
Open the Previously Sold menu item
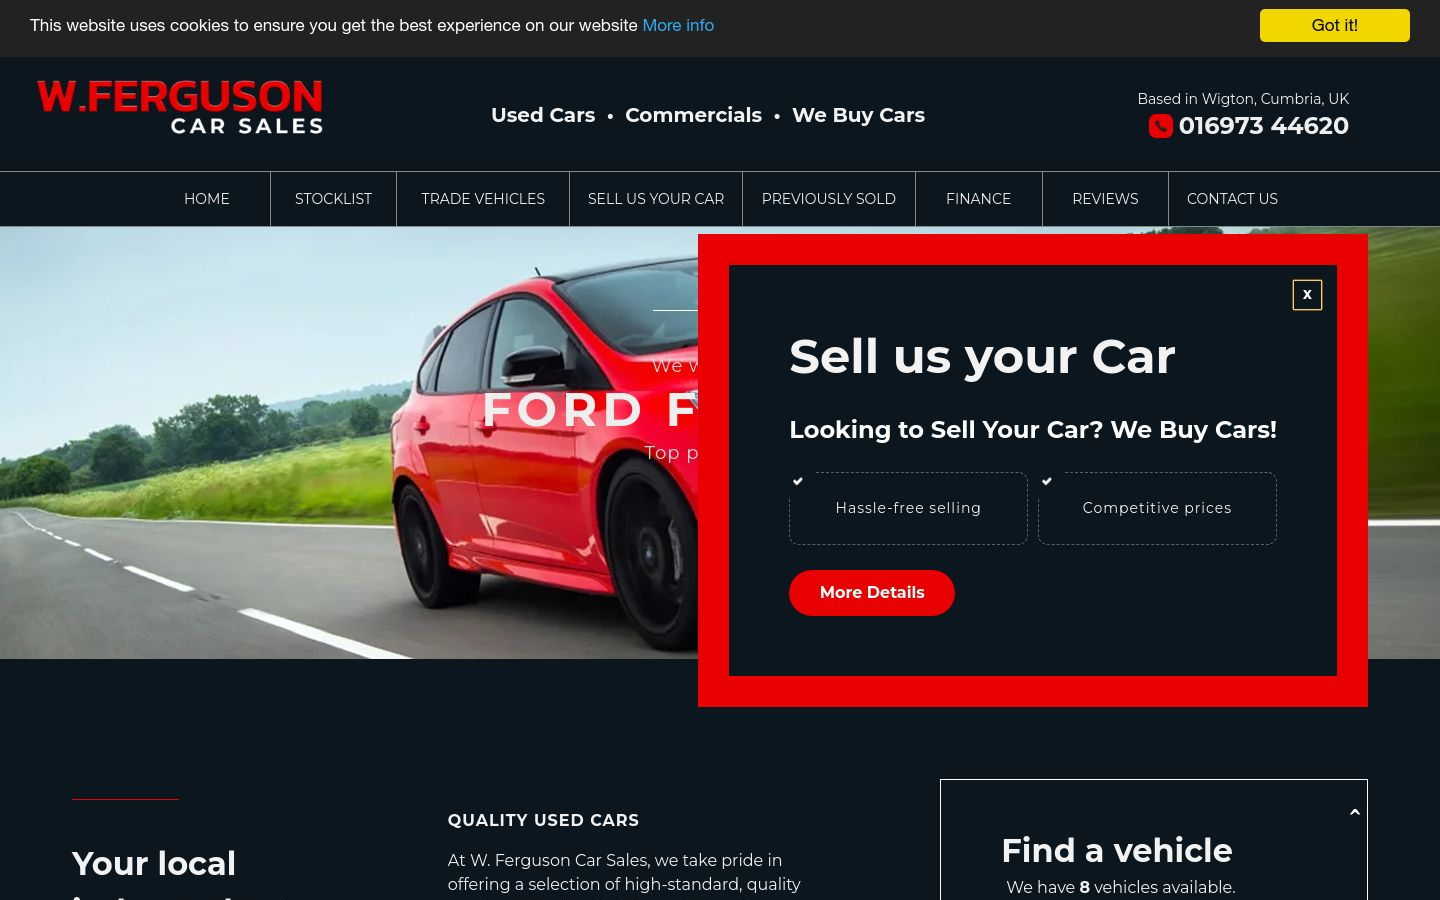click(829, 199)
